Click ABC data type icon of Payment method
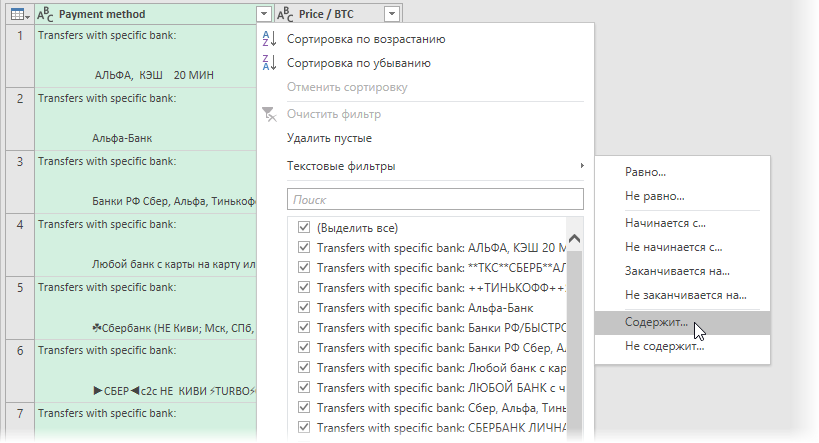Screen dimensions: 819x443 pyautogui.click(x=45, y=15)
